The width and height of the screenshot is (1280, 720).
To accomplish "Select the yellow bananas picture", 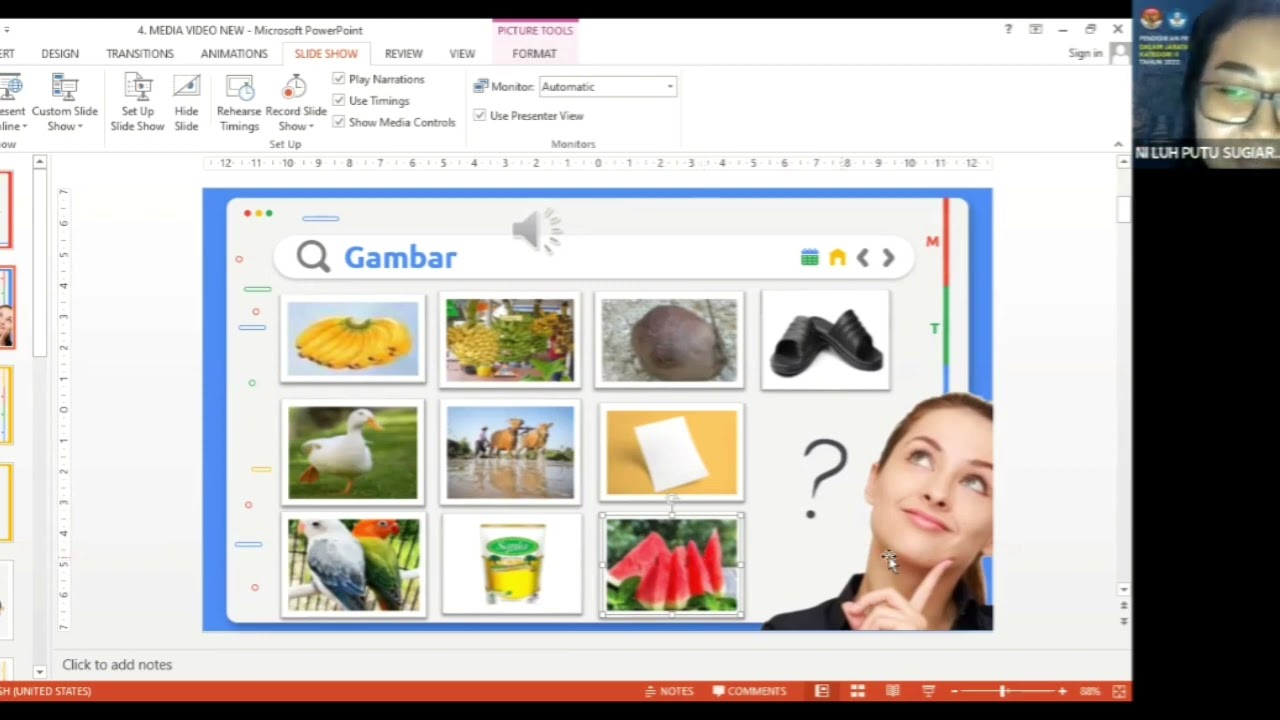I will point(353,340).
